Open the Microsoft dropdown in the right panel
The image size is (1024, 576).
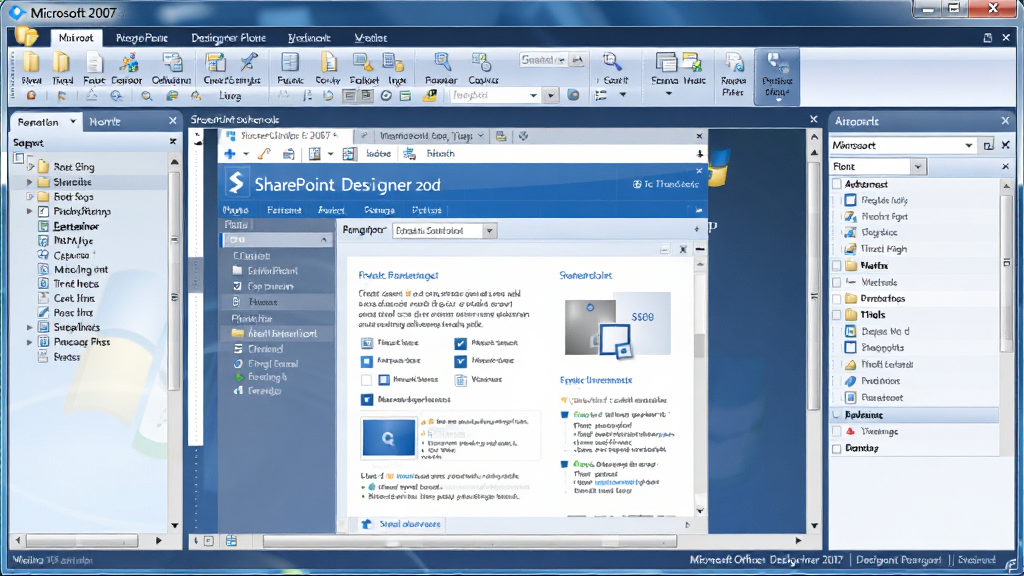pos(968,145)
